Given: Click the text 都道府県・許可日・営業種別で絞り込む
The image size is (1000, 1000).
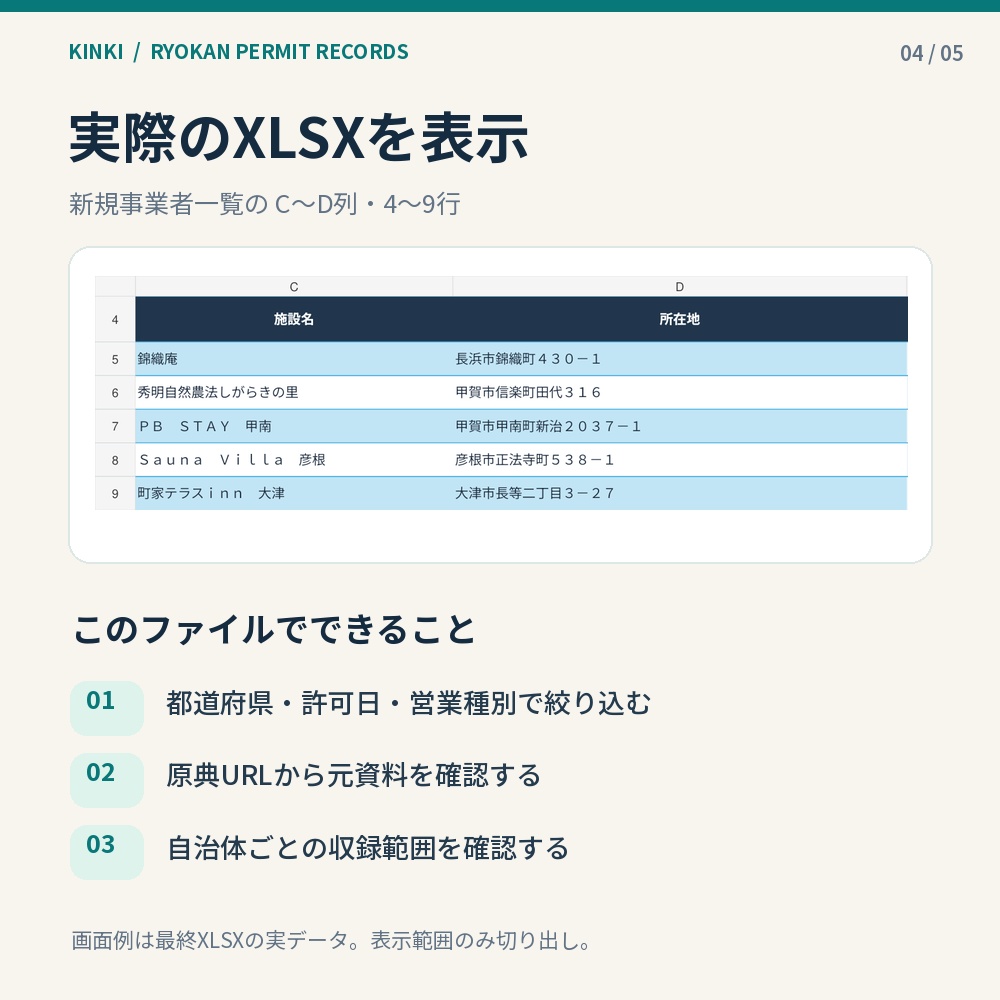Looking at the screenshot, I should coord(408,703).
